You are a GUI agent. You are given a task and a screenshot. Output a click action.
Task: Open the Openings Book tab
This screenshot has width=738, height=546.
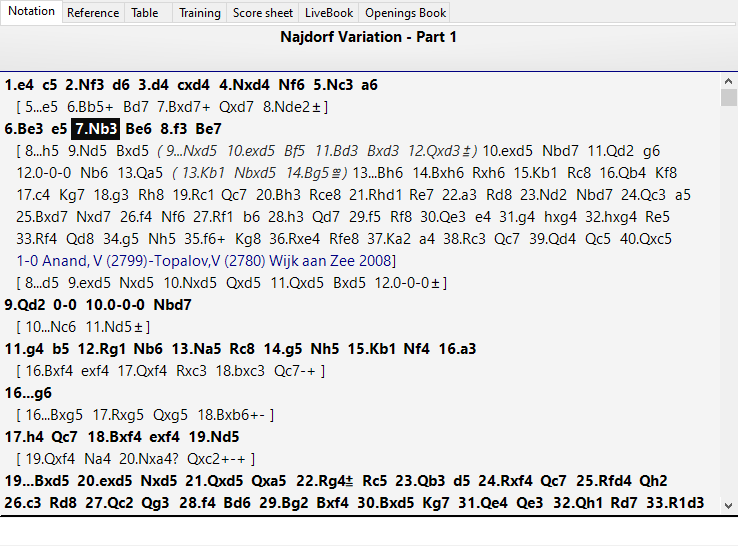[x=404, y=13]
